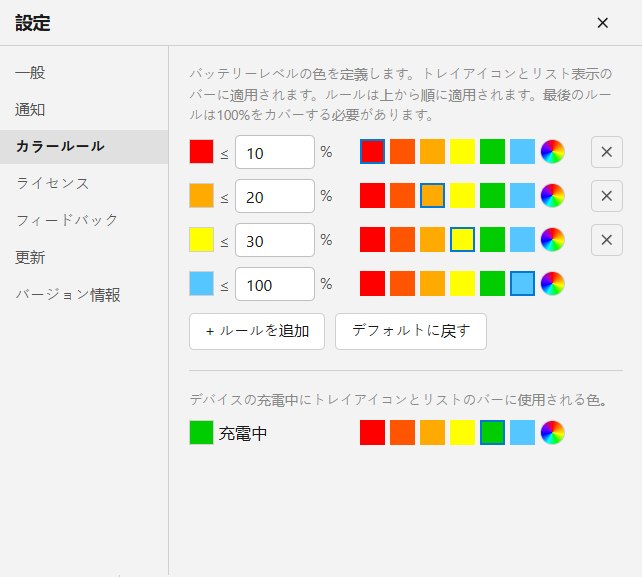The height and width of the screenshot is (577, 642).
Task: Add a new rule with ルールを追加
Action: [x=257, y=331]
